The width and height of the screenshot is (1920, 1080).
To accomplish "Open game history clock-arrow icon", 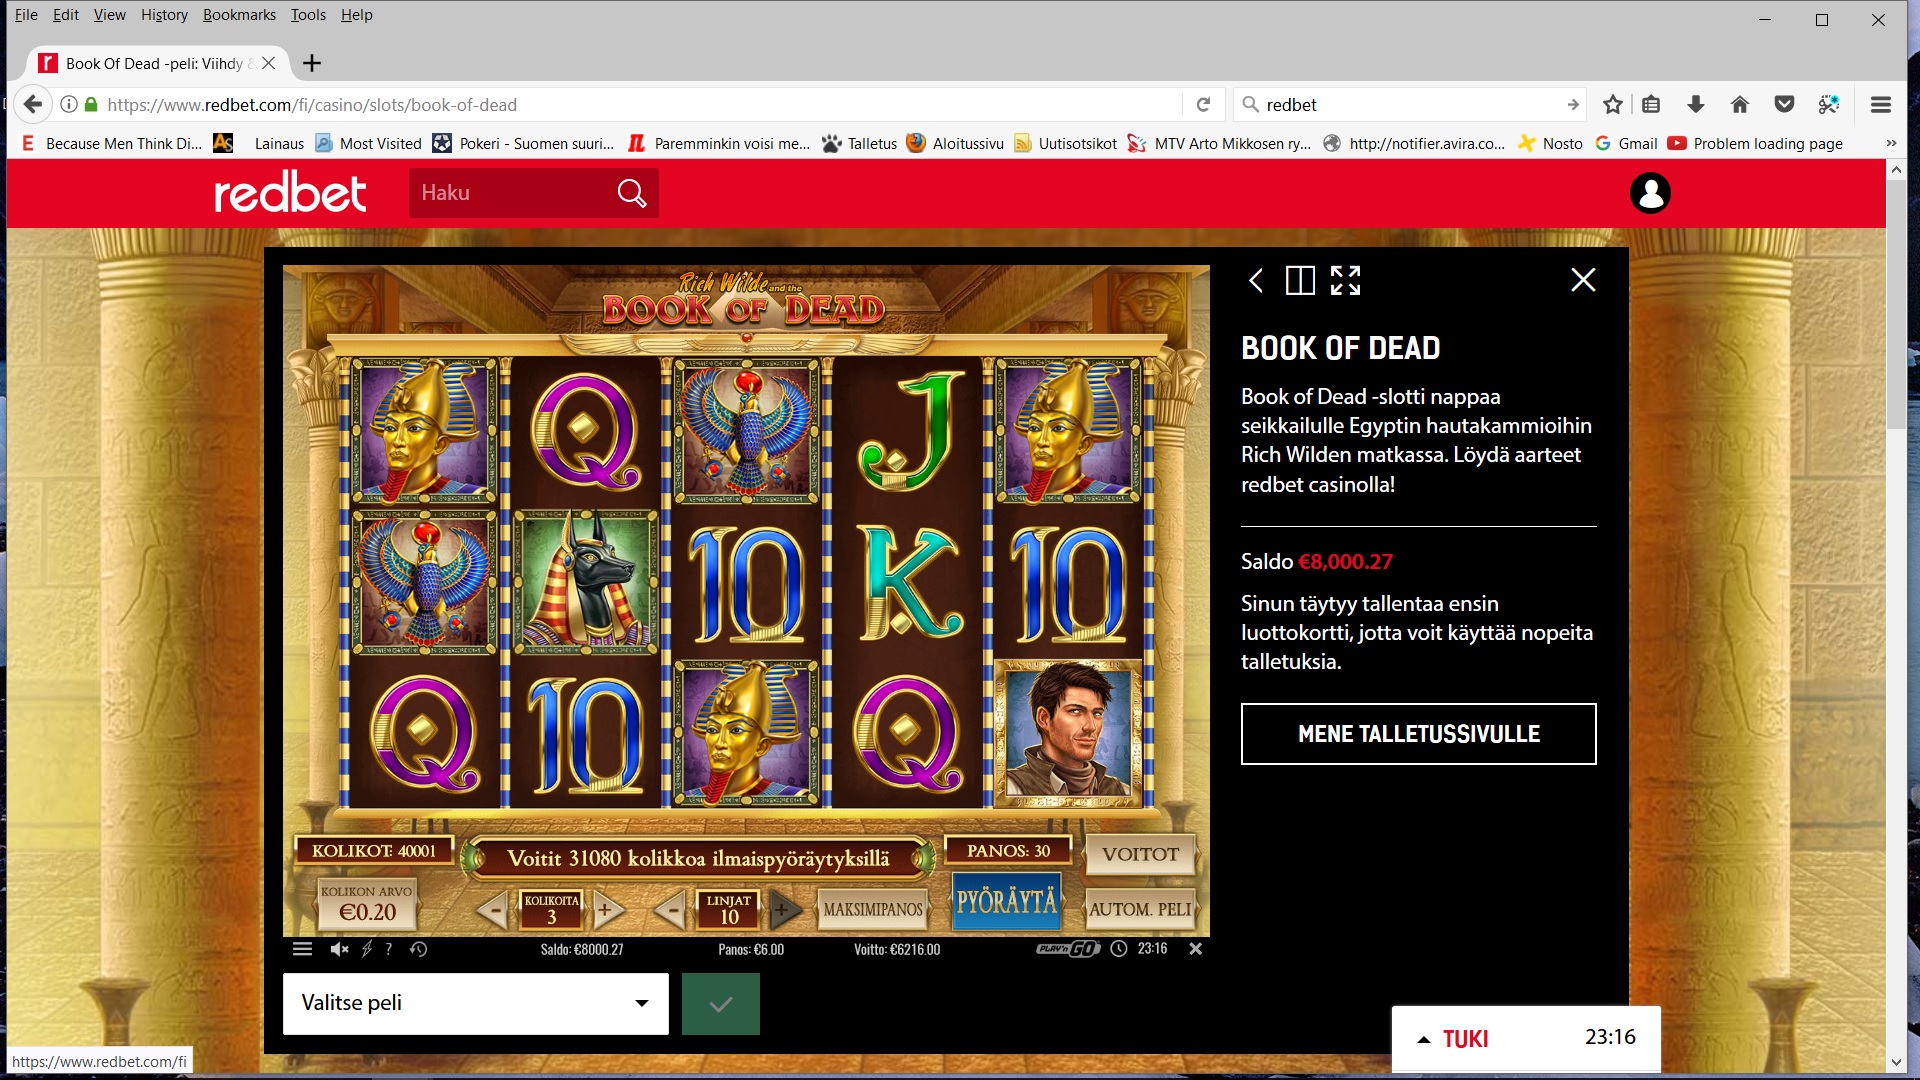I will [x=418, y=949].
